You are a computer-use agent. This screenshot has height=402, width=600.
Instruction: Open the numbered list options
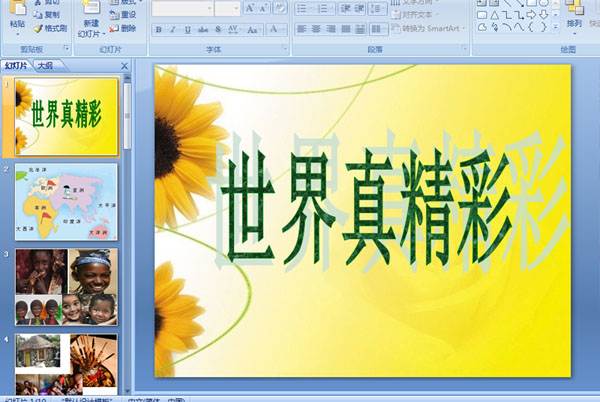(325, 8)
